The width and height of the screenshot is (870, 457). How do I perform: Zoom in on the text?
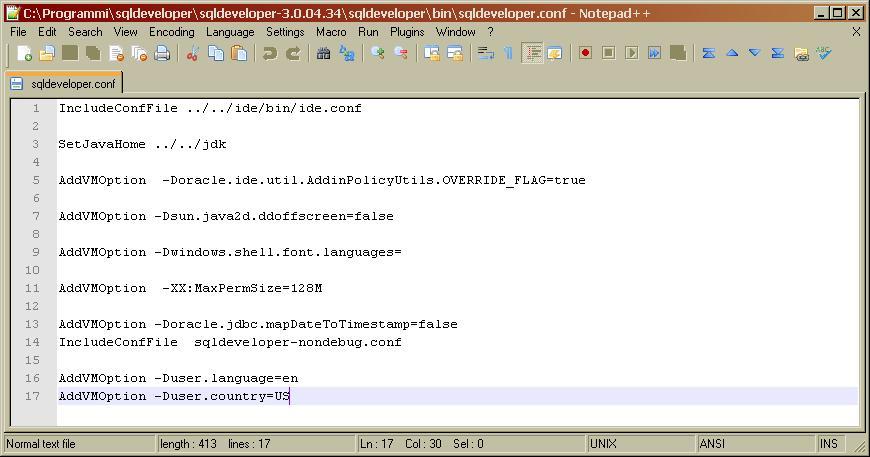click(378, 53)
